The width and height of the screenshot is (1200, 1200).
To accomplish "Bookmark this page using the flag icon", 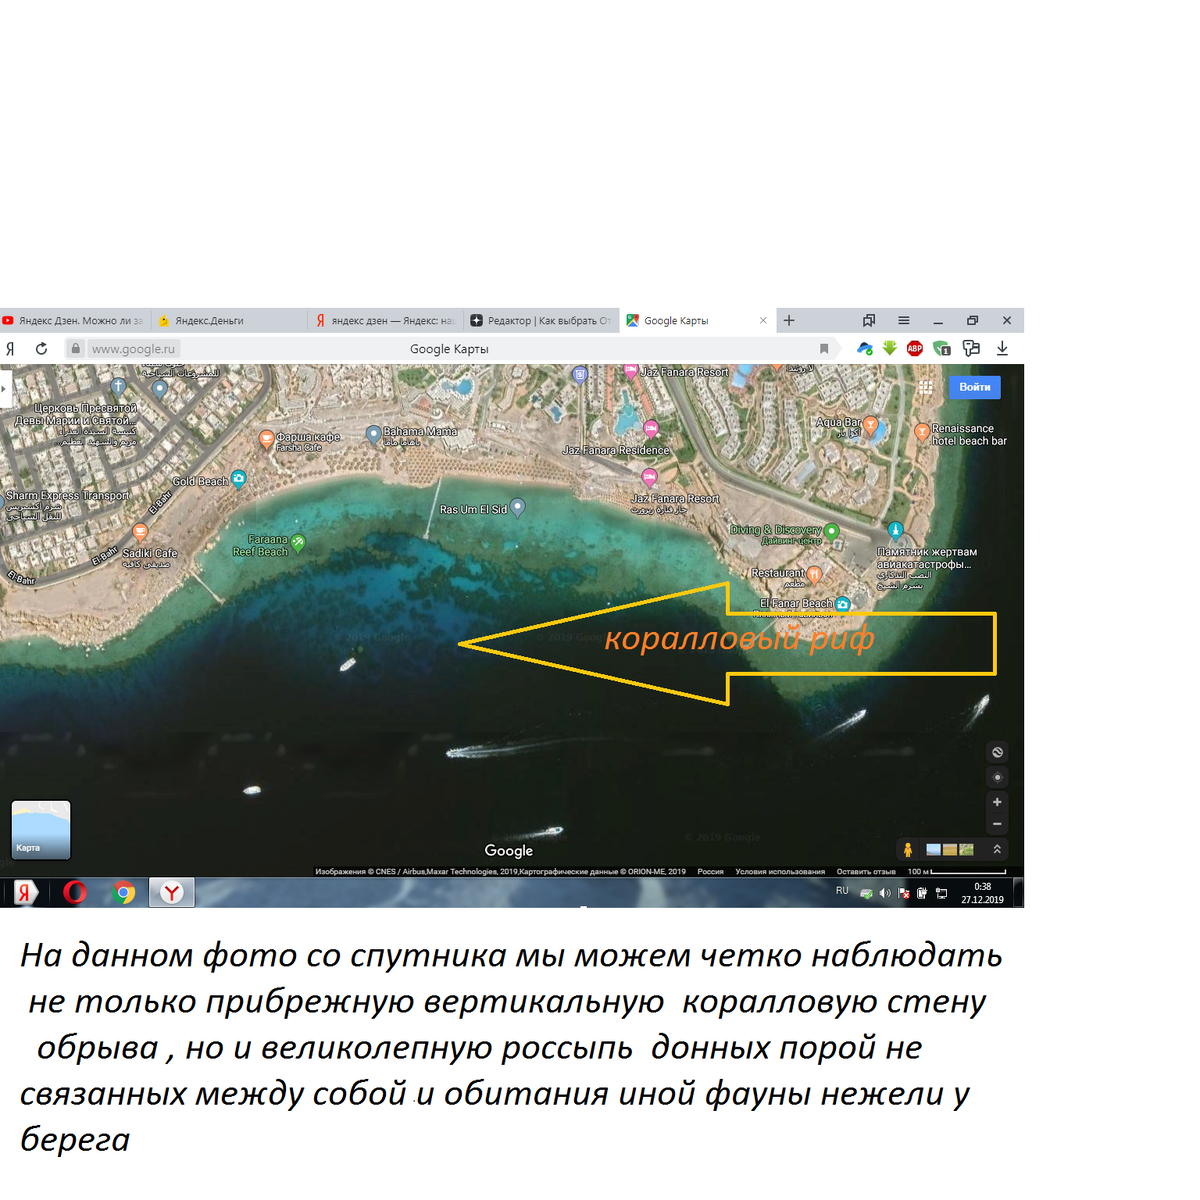I will point(824,348).
